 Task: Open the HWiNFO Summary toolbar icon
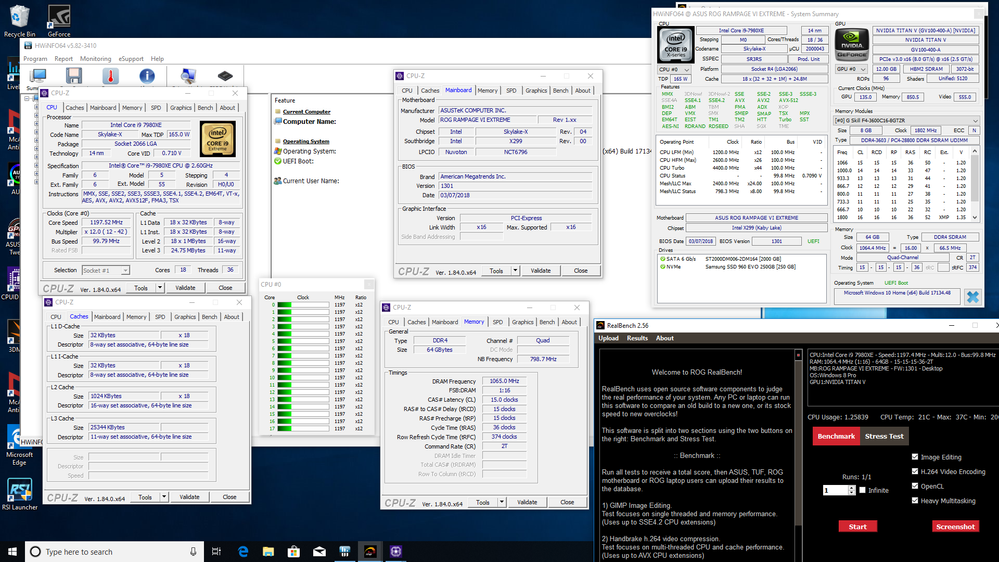coord(38,76)
